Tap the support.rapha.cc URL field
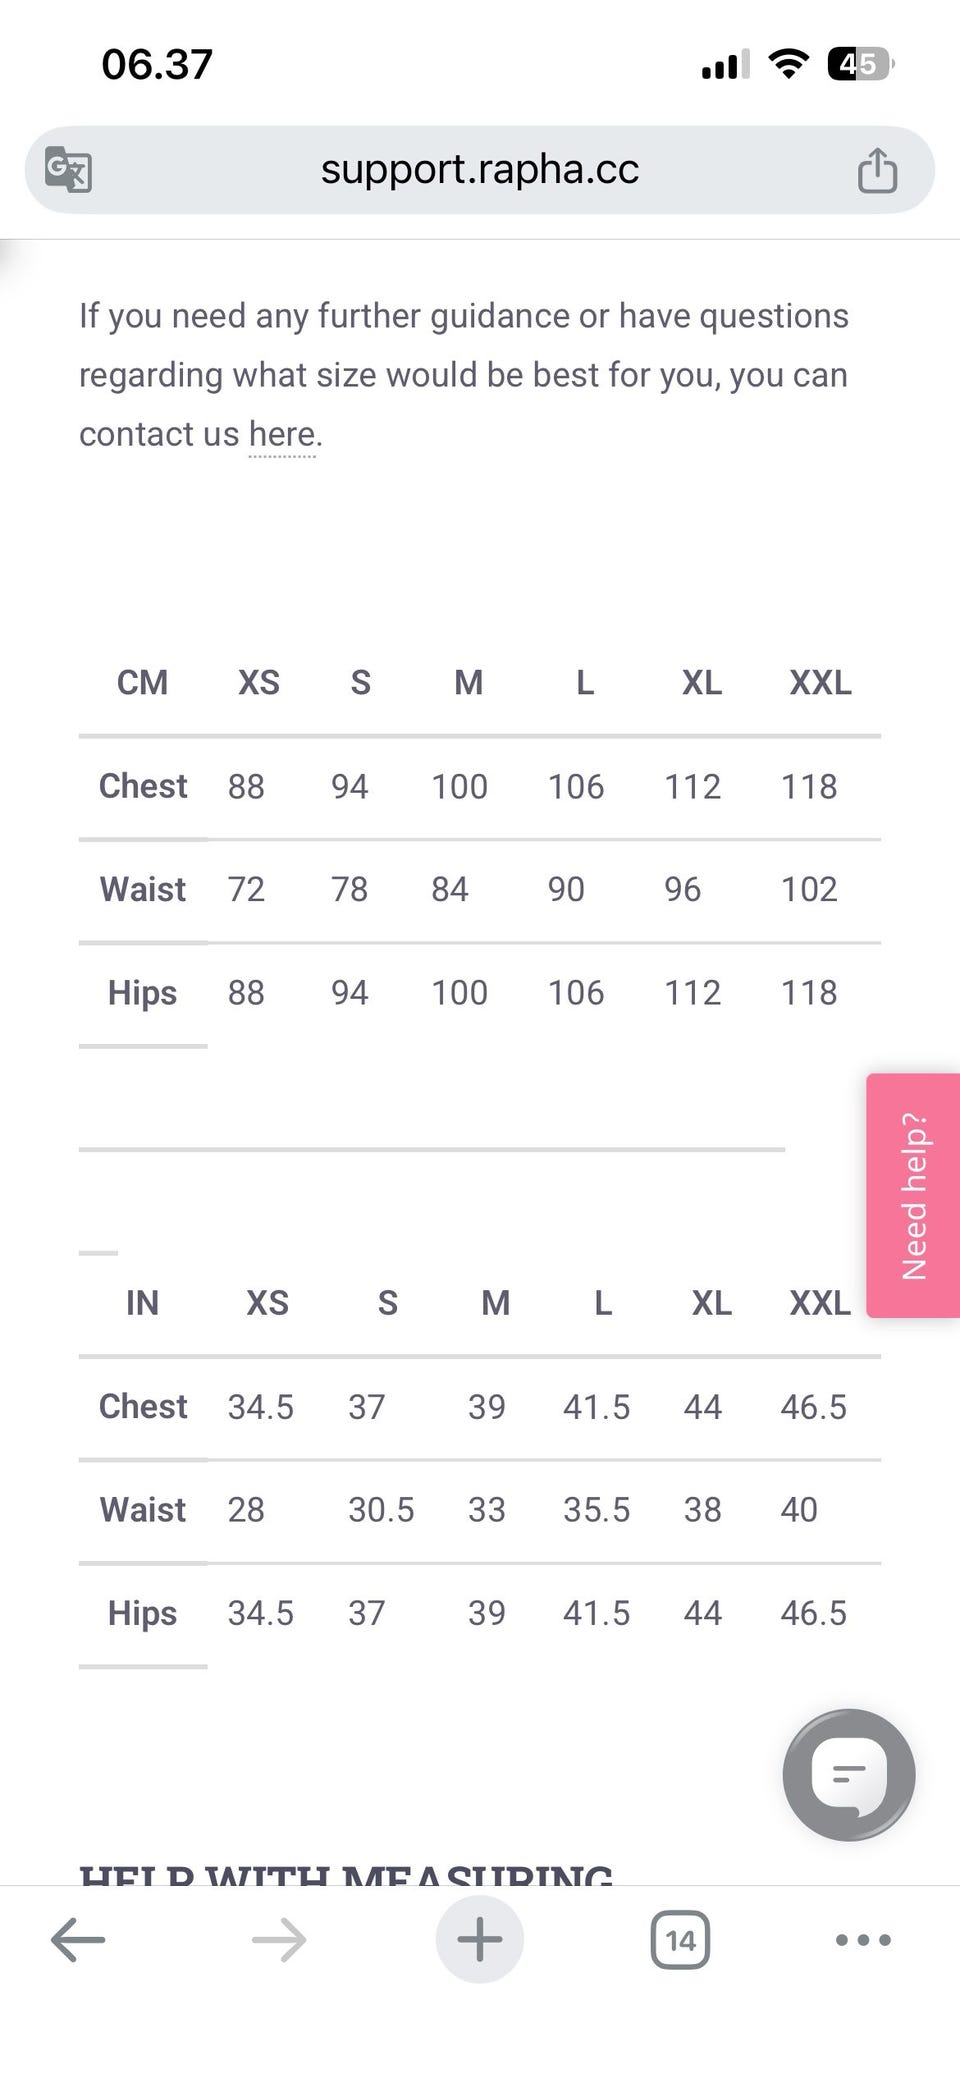The image size is (960, 2078). click(480, 169)
